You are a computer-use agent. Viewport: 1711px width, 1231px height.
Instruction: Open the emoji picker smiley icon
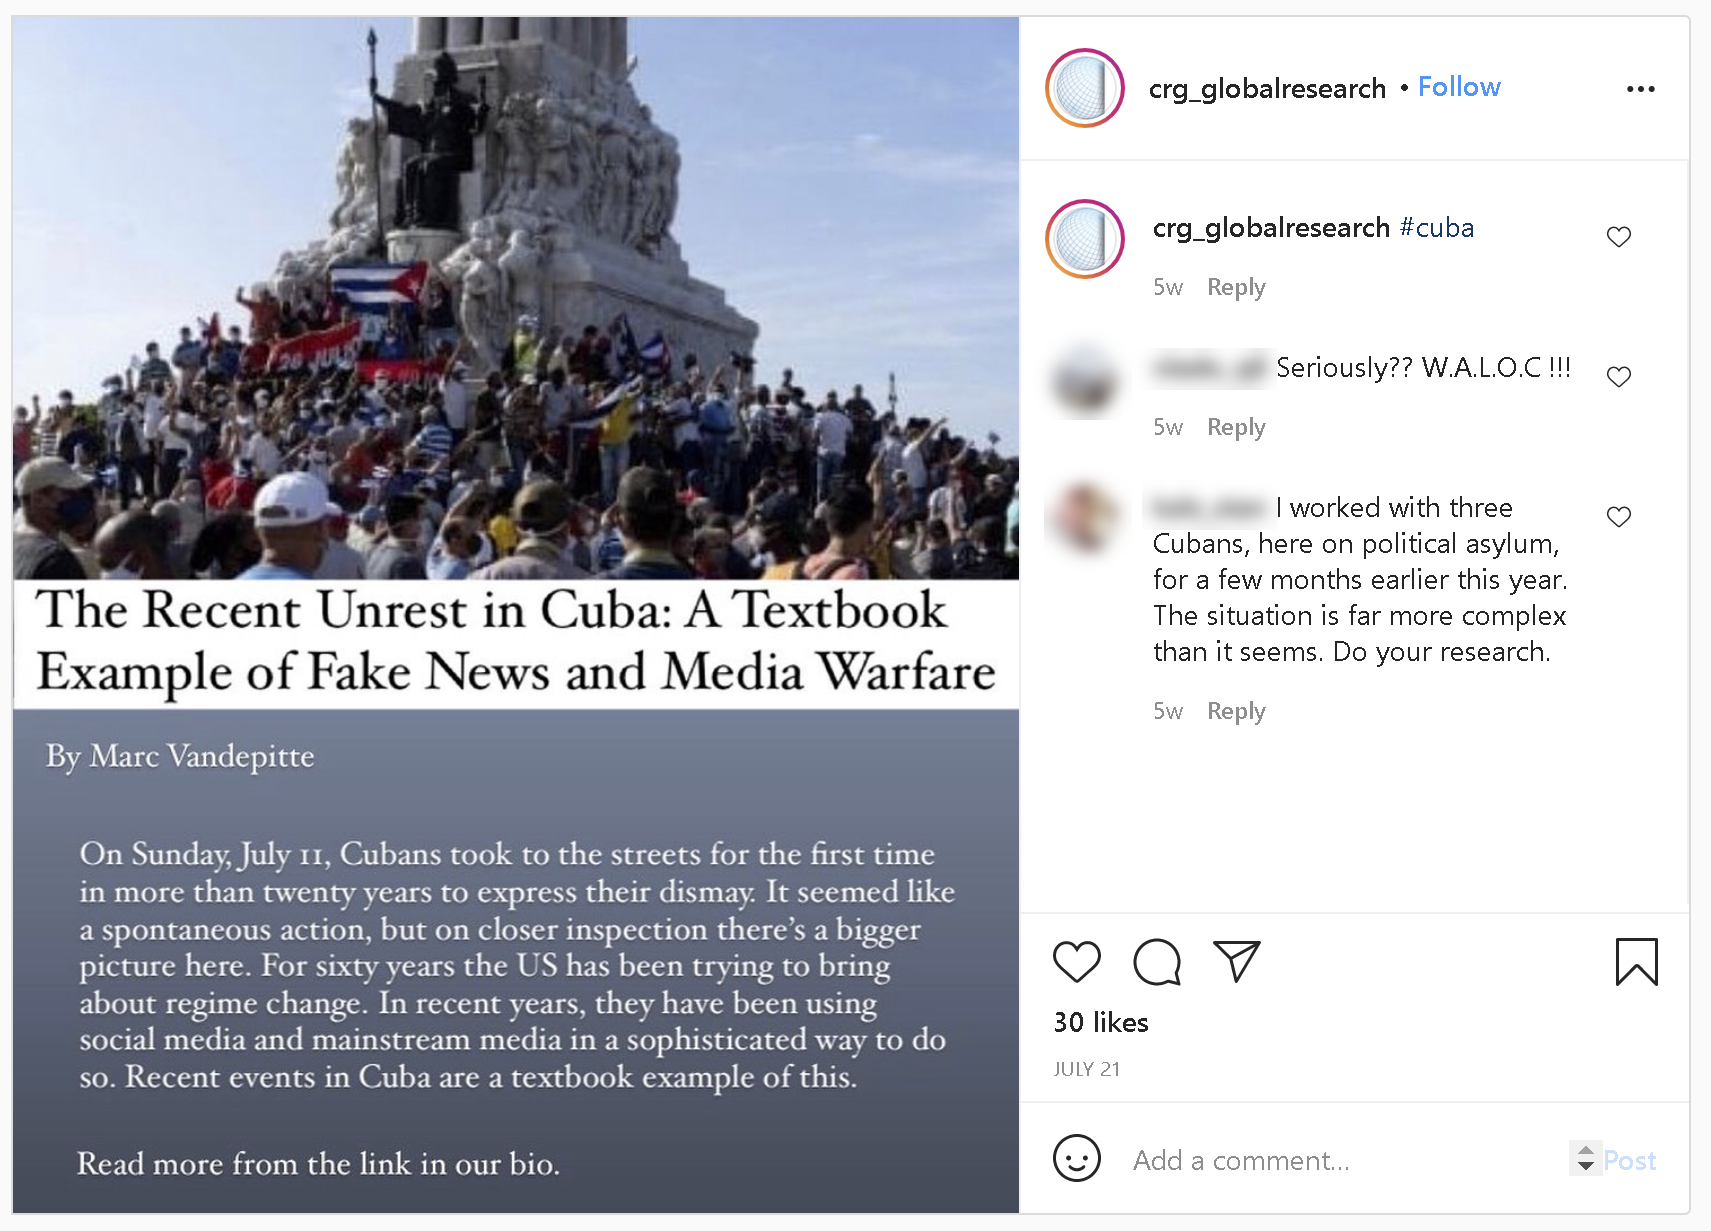pyautogui.click(x=1076, y=1158)
